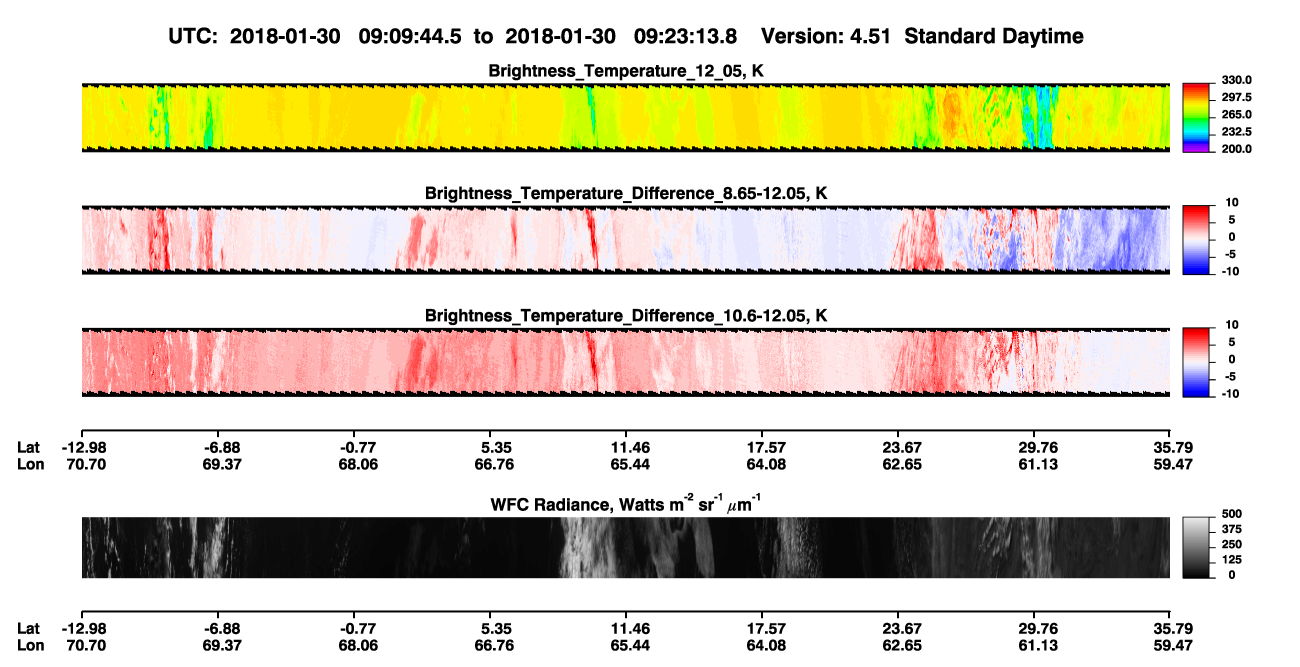Select the 10.6-12.05 difference image strip

pyautogui.click(x=625, y=362)
